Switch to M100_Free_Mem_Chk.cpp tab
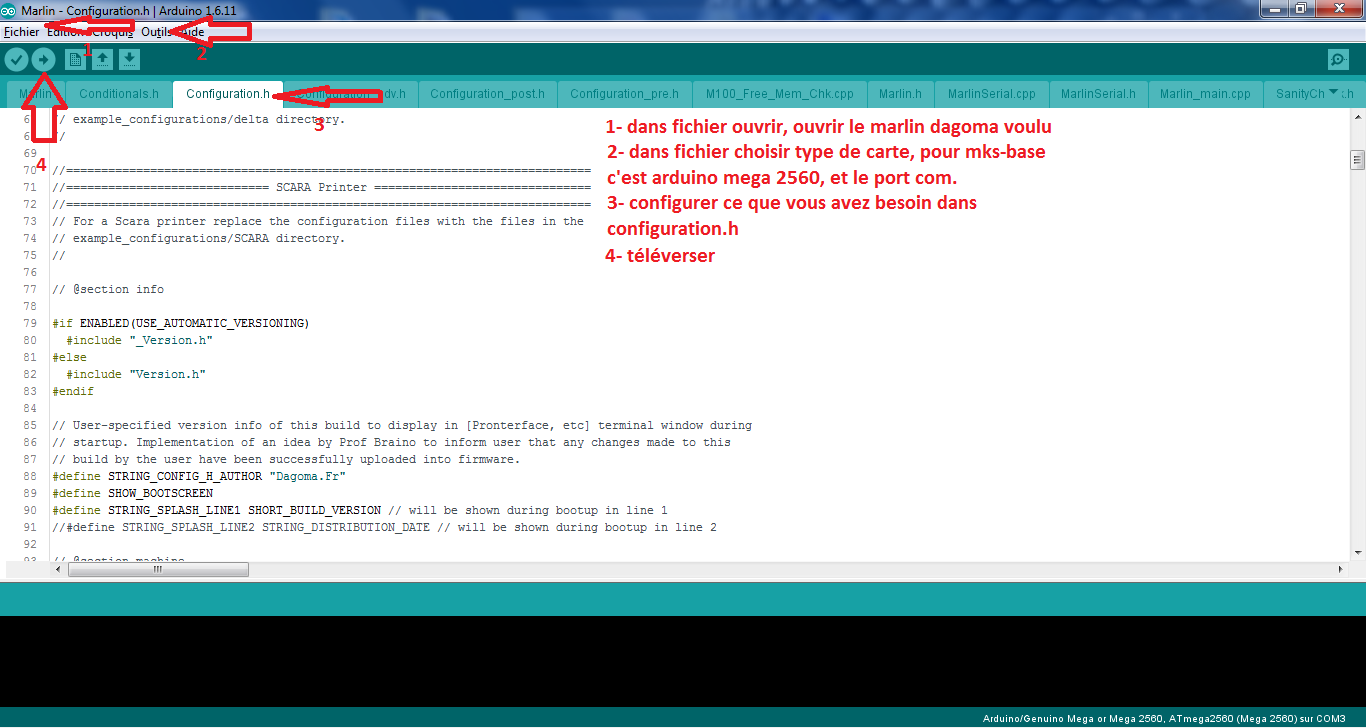The width and height of the screenshot is (1366, 728). point(780,94)
